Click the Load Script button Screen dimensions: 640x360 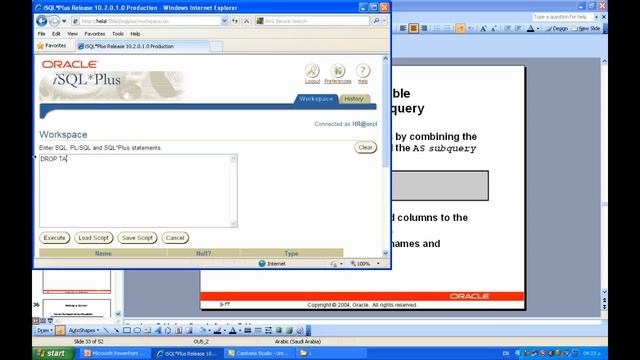(x=93, y=238)
